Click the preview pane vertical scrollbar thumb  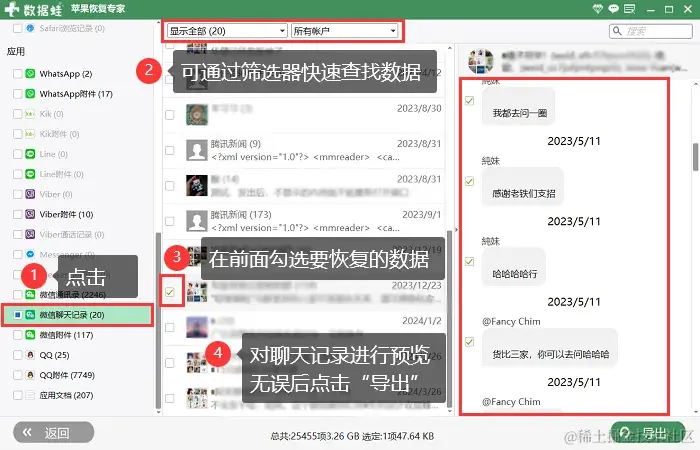(696, 157)
